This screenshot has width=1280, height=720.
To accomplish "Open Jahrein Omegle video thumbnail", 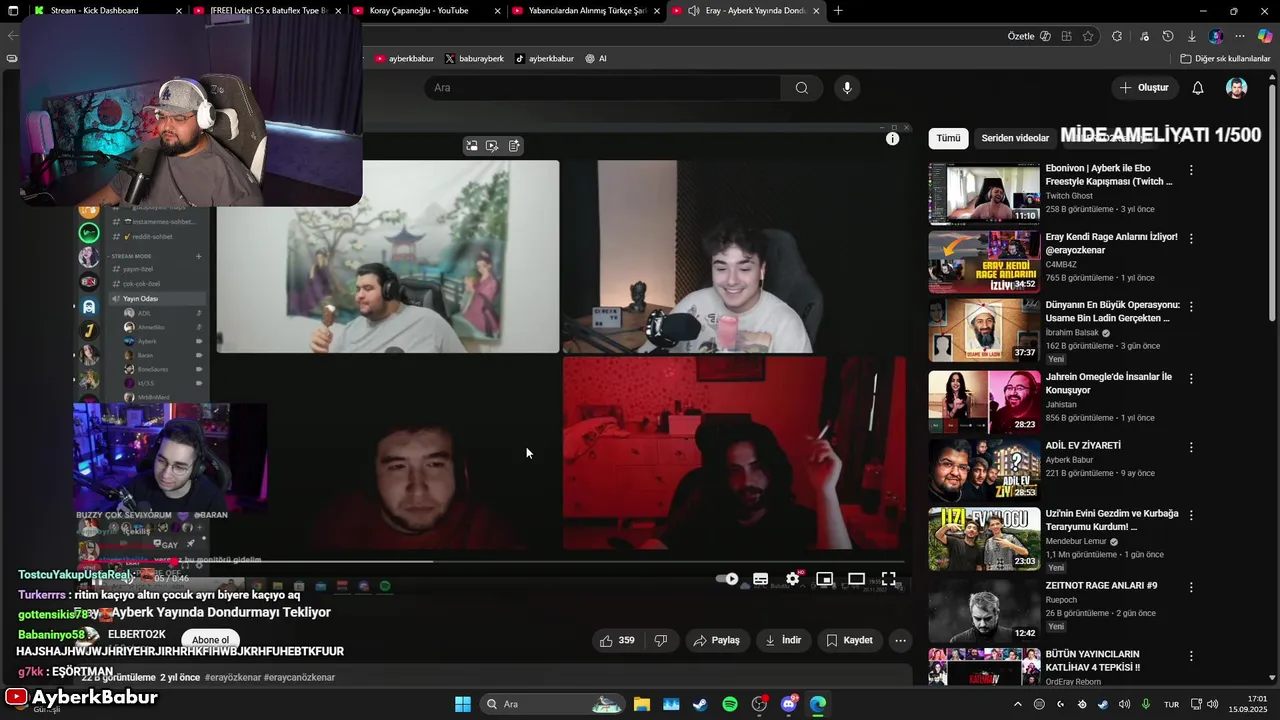I will pos(984,402).
